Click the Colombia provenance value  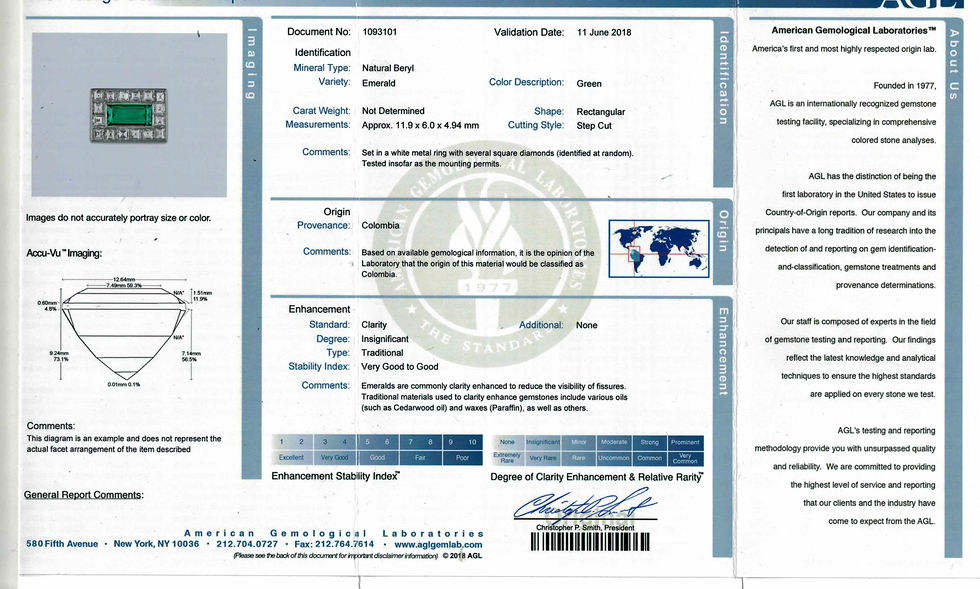pos(380,226)
